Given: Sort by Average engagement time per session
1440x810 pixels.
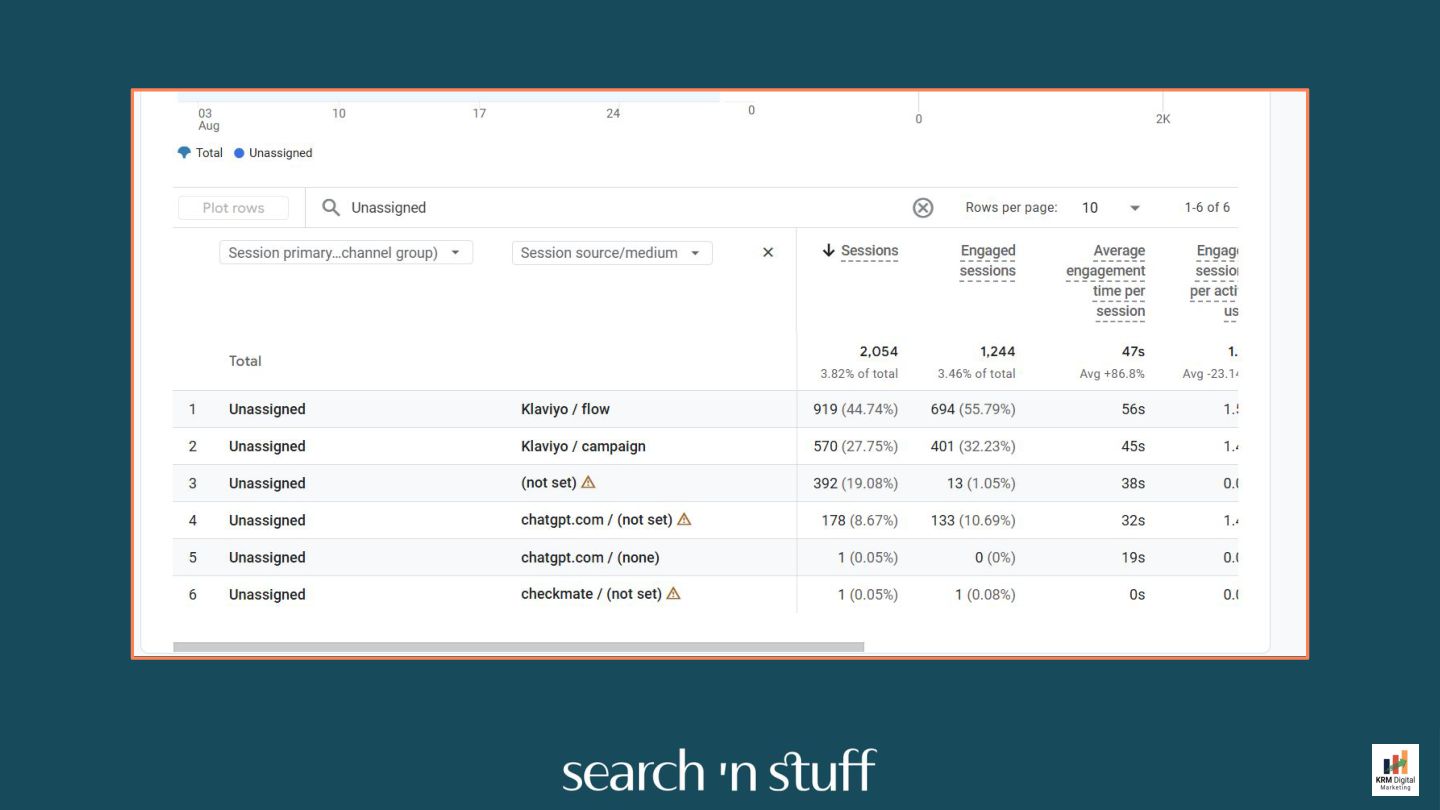Looking at the screenshot, I should [1105, 281].
